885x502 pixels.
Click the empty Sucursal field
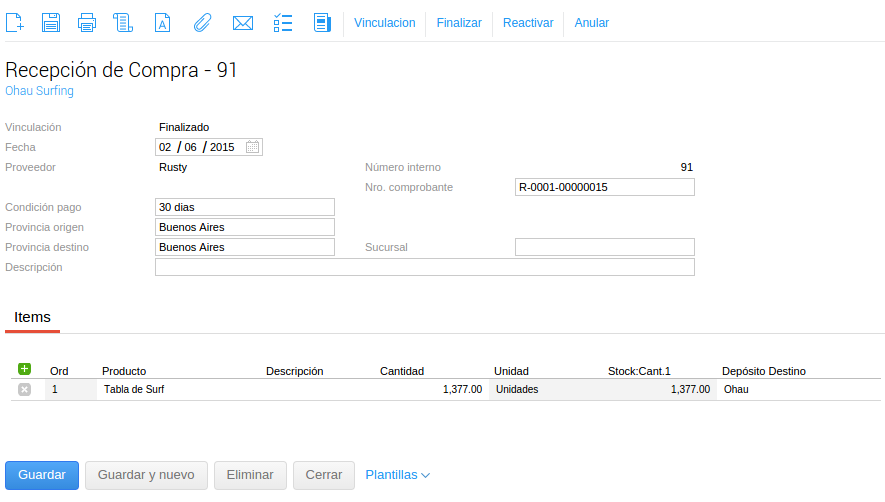604,247
